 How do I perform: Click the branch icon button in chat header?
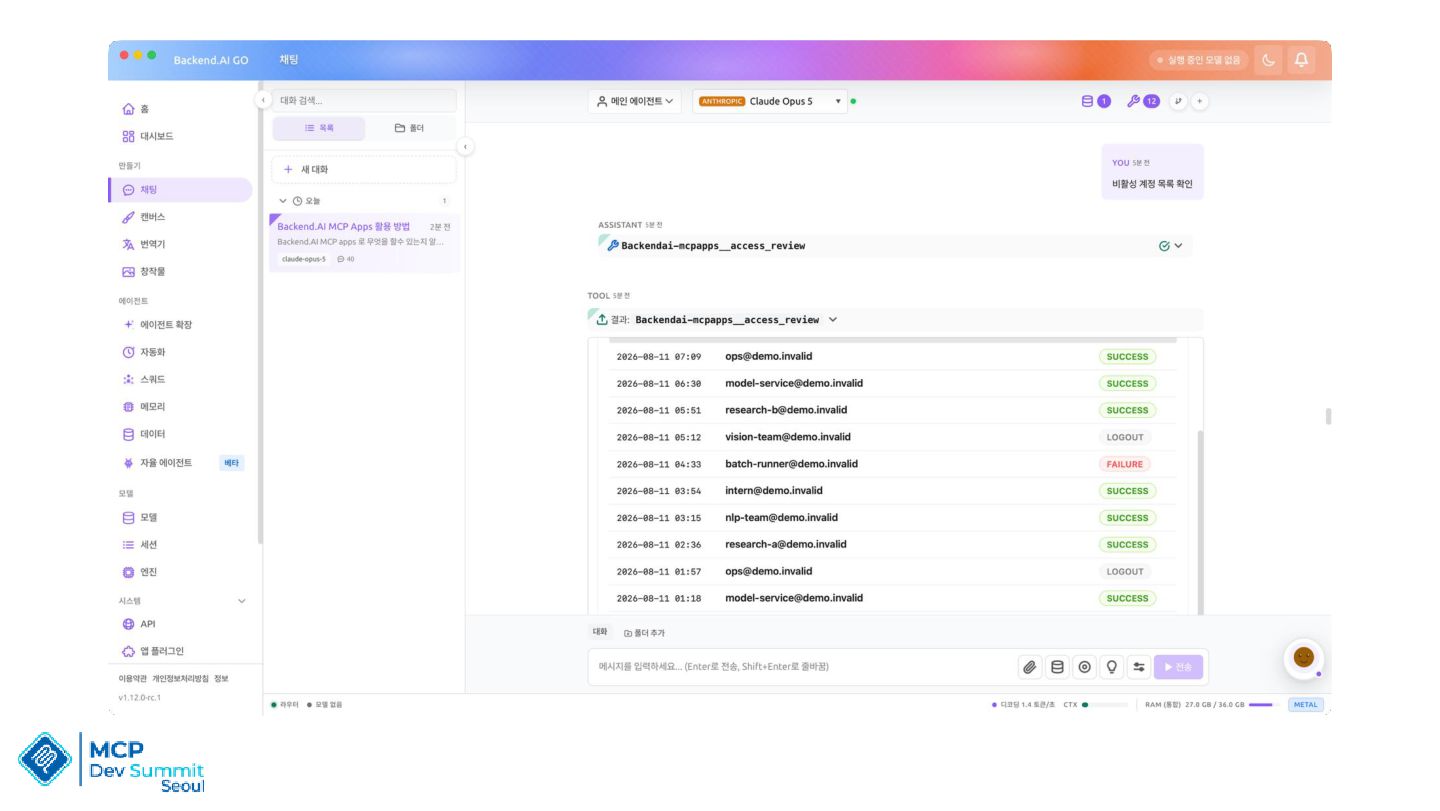(1178, 101)
